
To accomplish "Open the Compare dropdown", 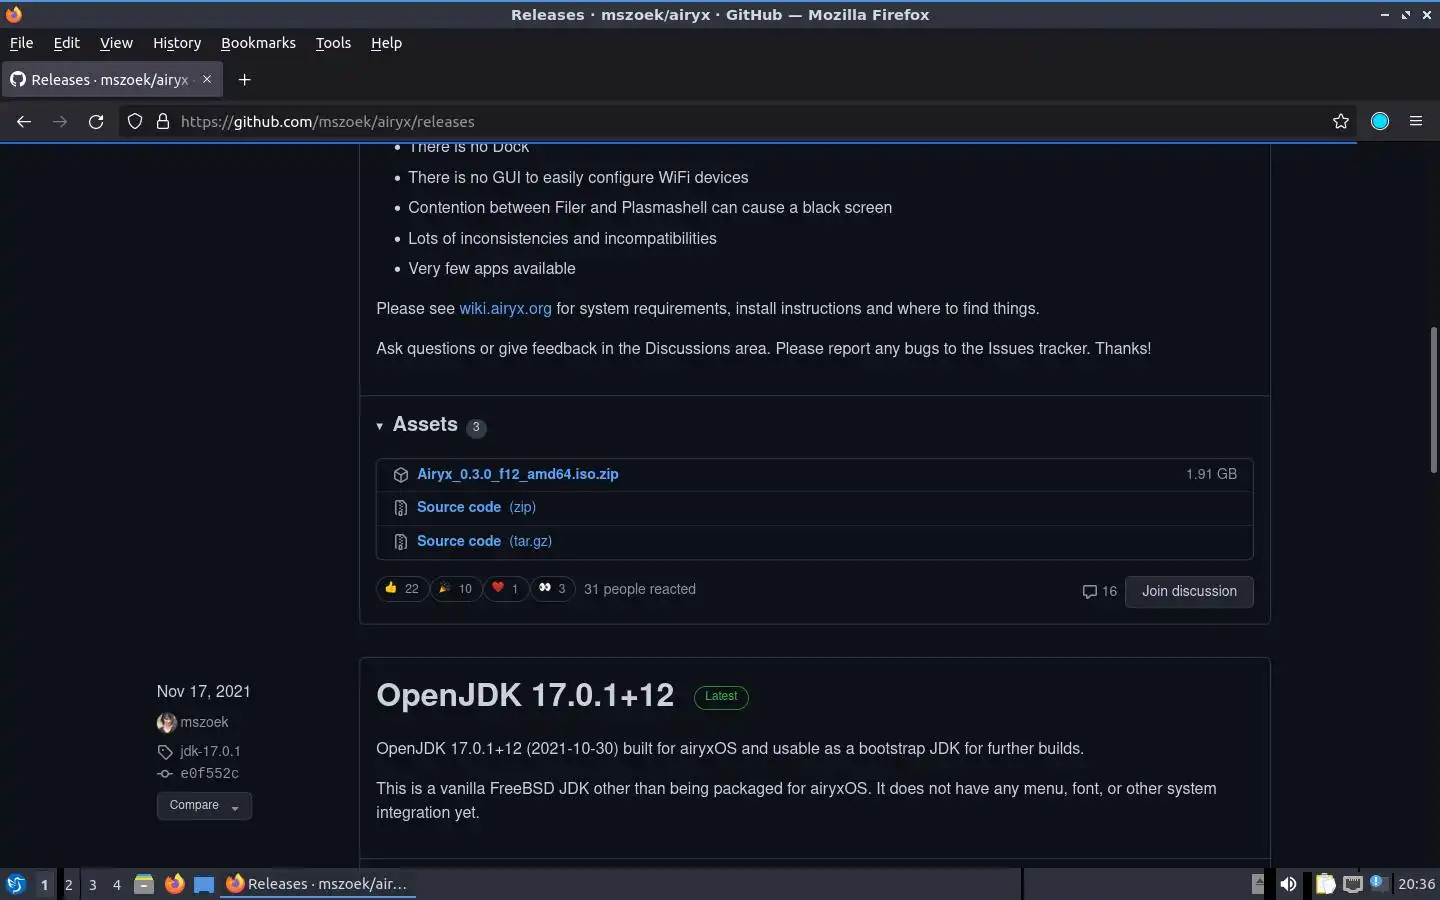I will pos(204,805).
